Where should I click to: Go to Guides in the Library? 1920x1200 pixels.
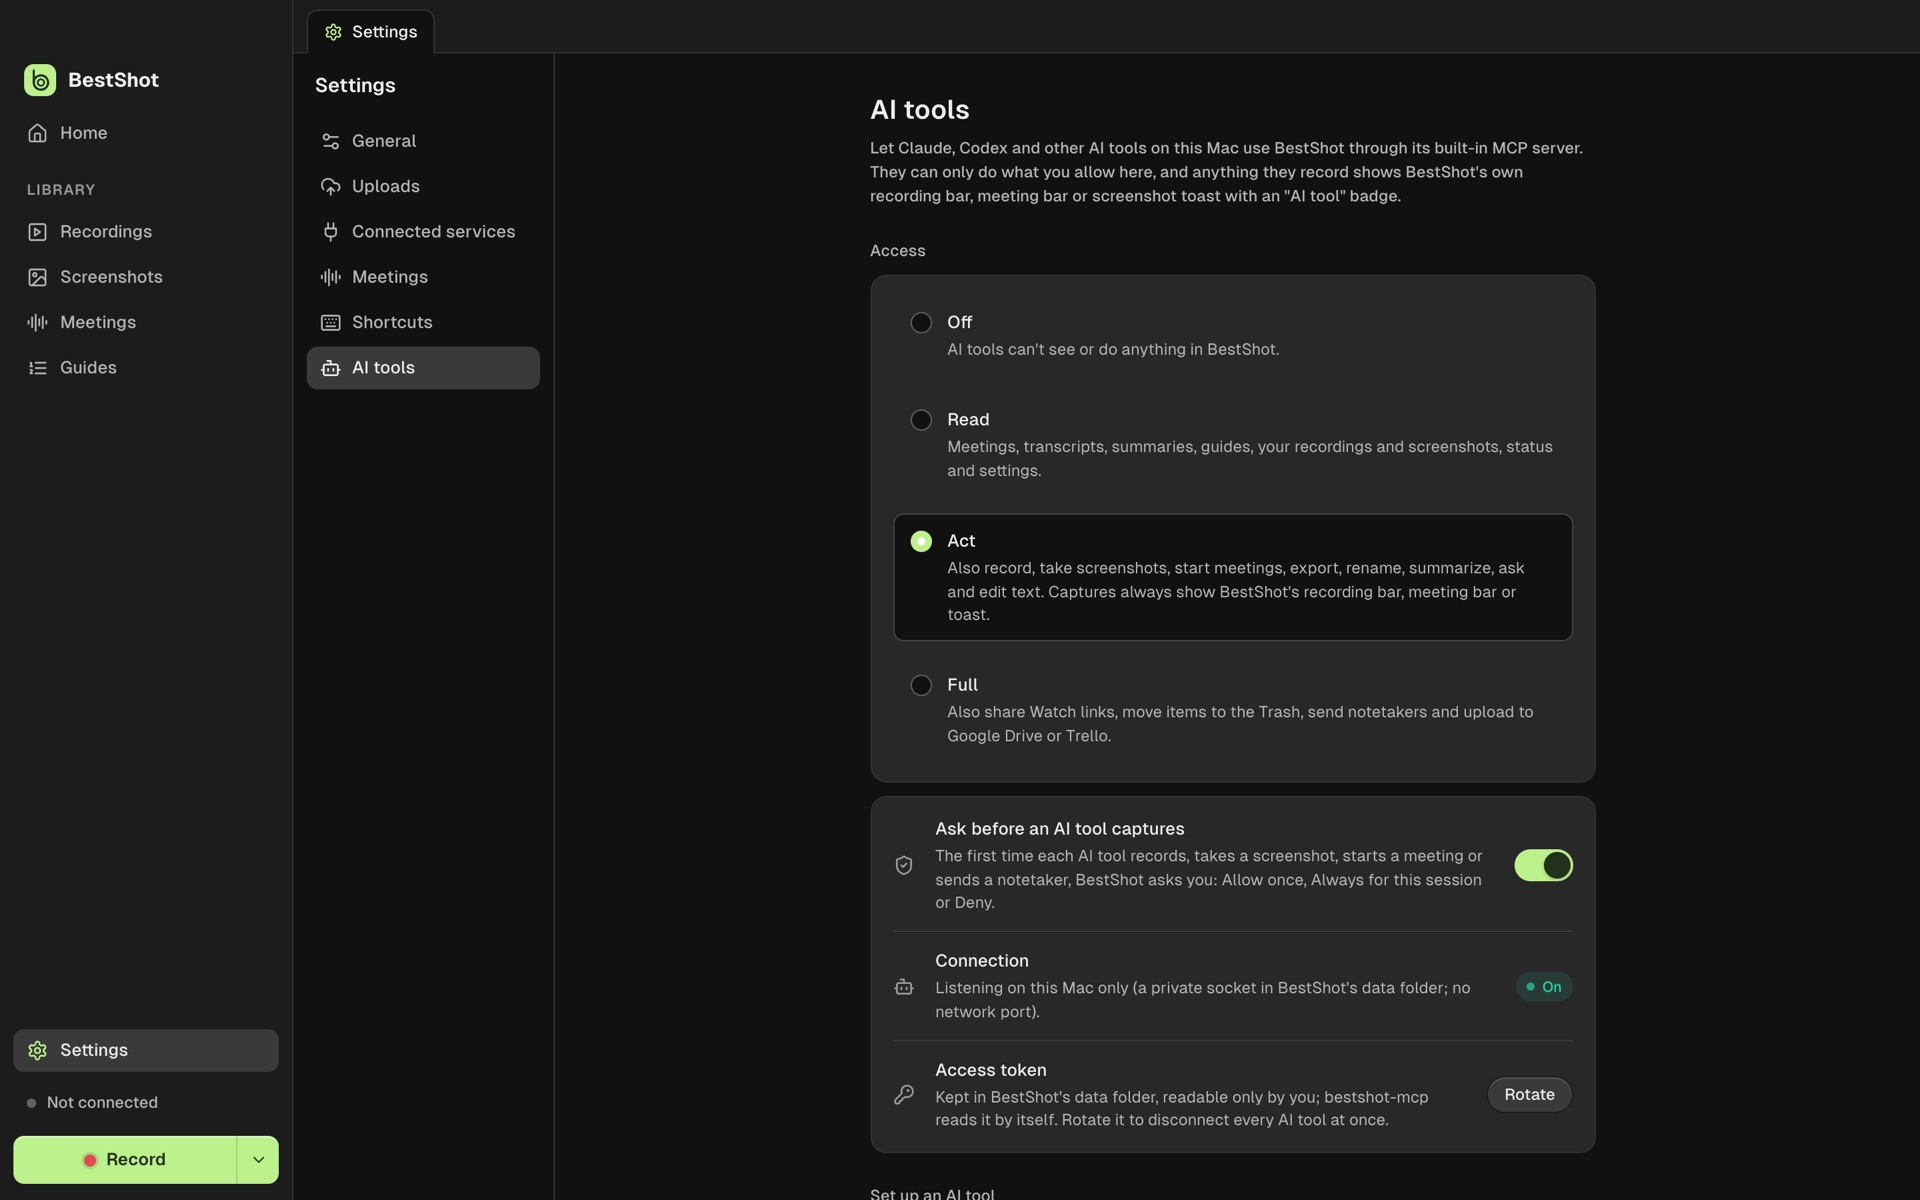point(146,368)
